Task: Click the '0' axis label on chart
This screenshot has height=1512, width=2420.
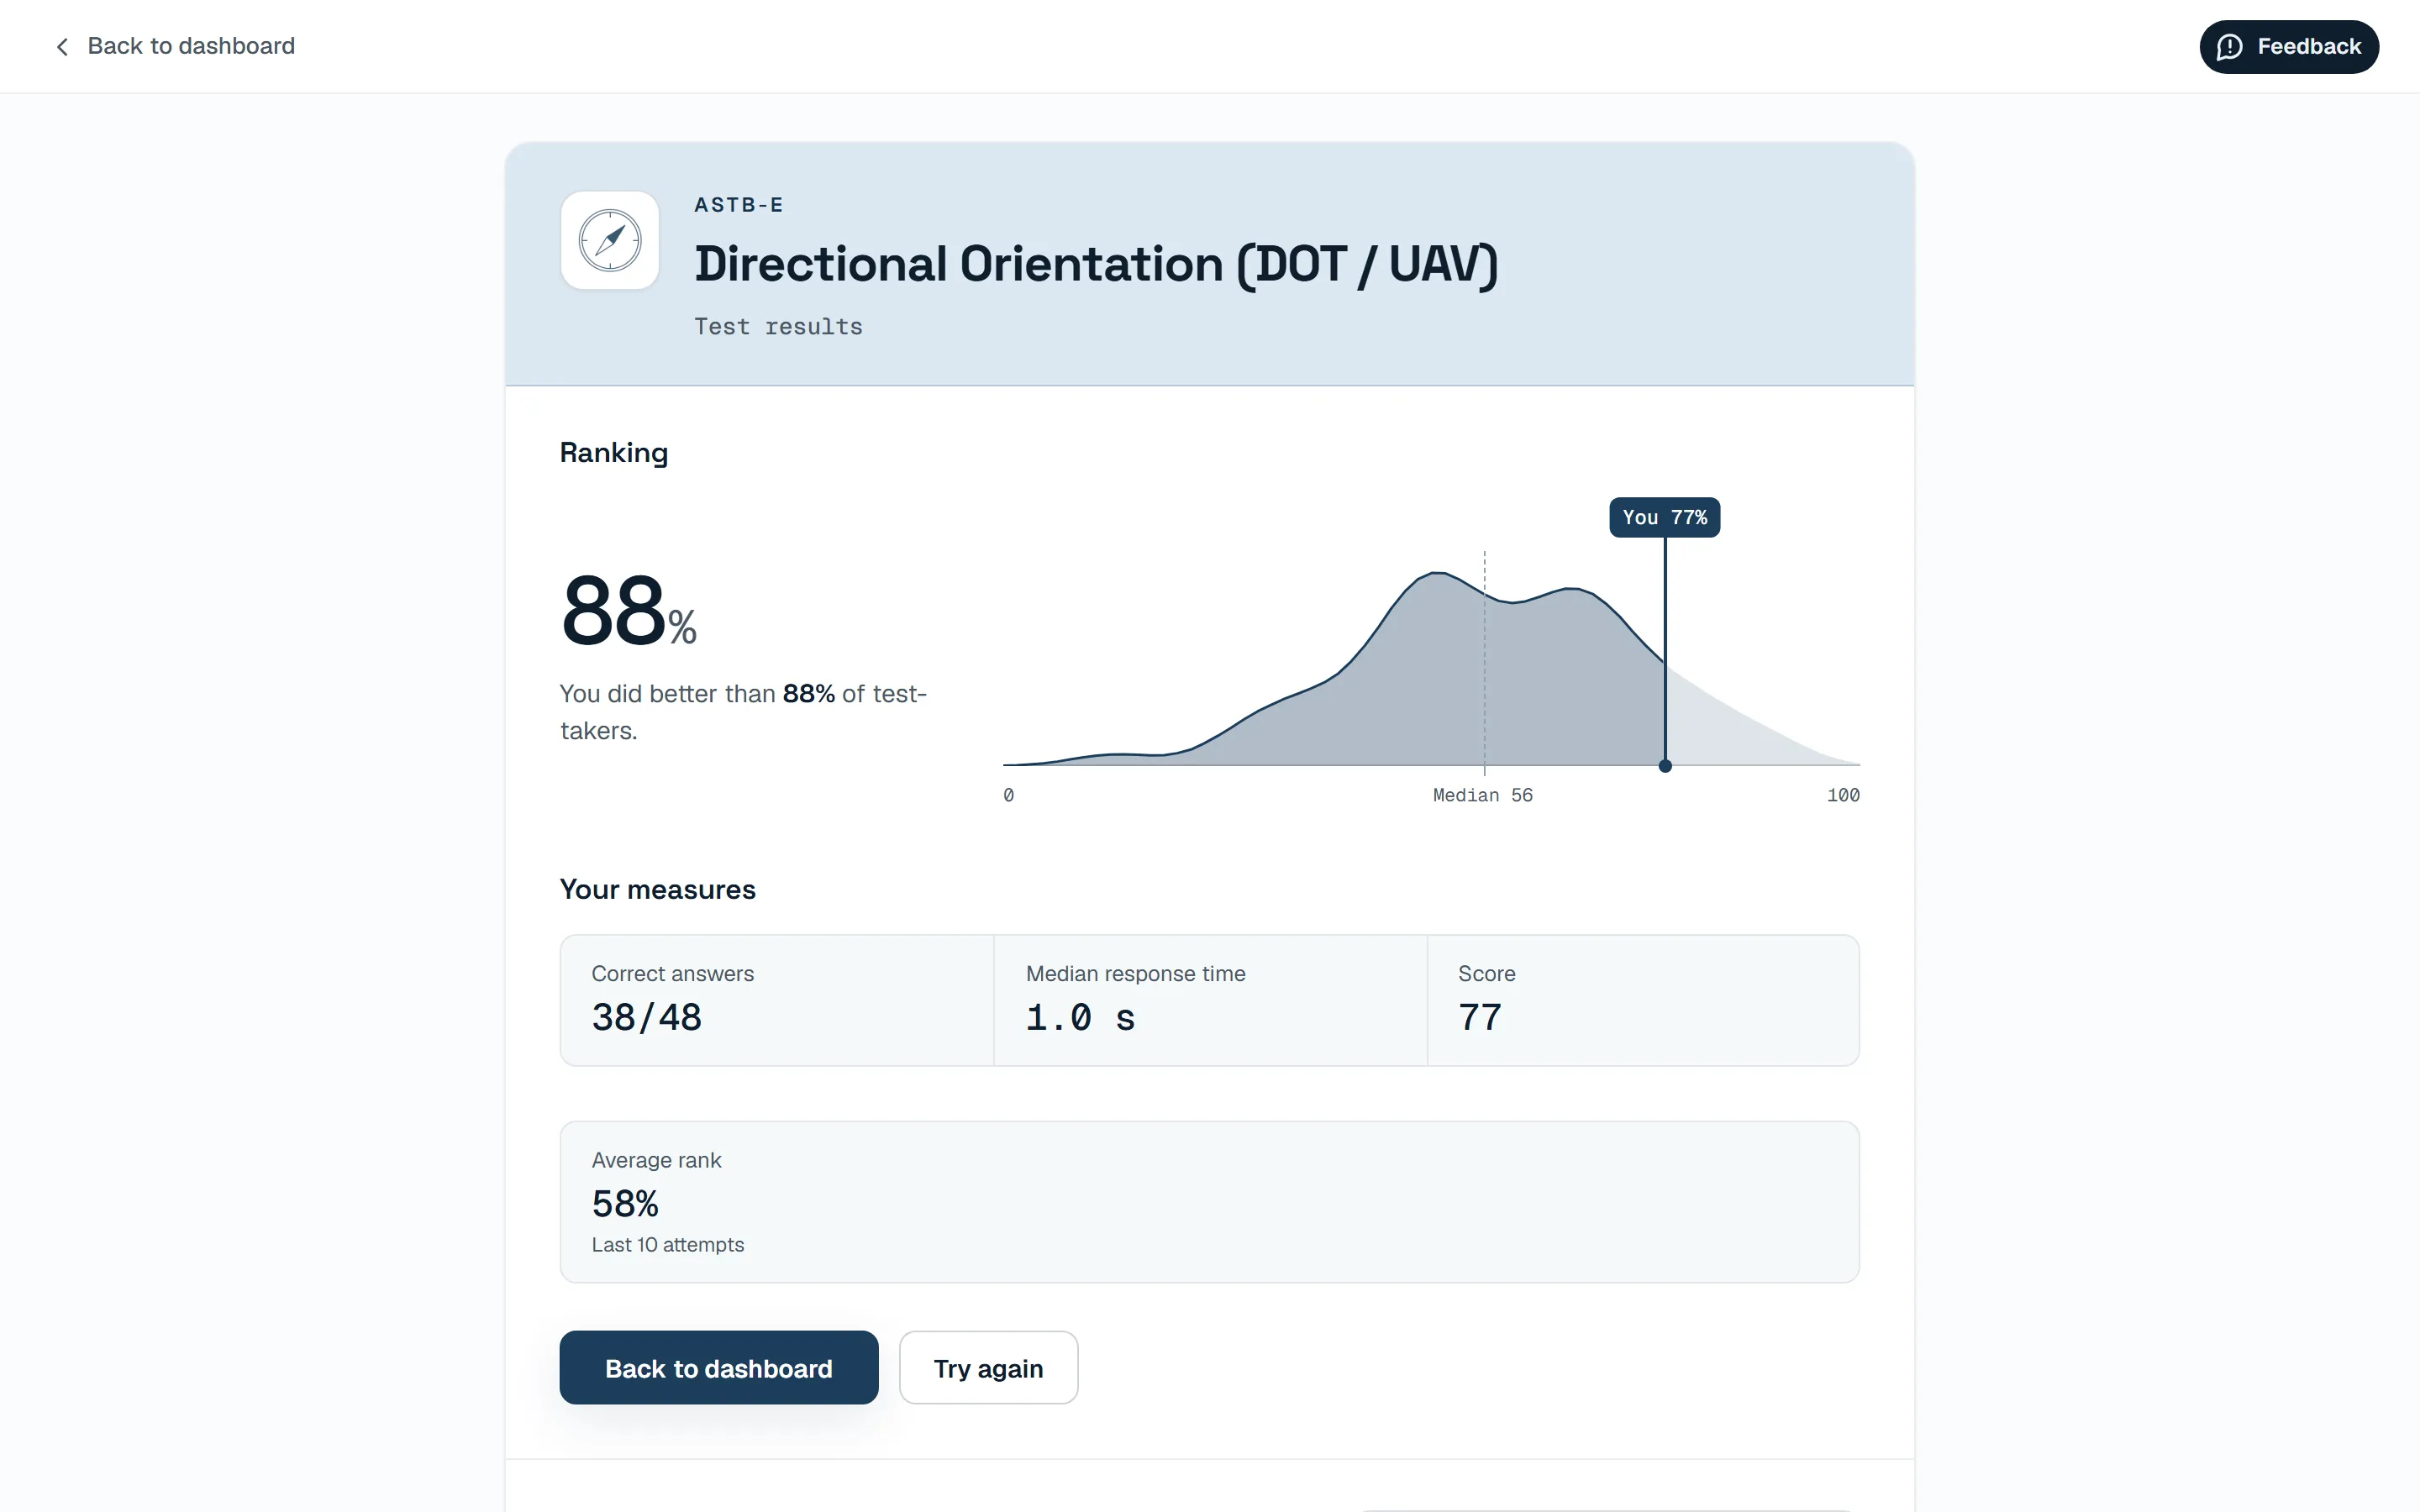Action: 1008,795
